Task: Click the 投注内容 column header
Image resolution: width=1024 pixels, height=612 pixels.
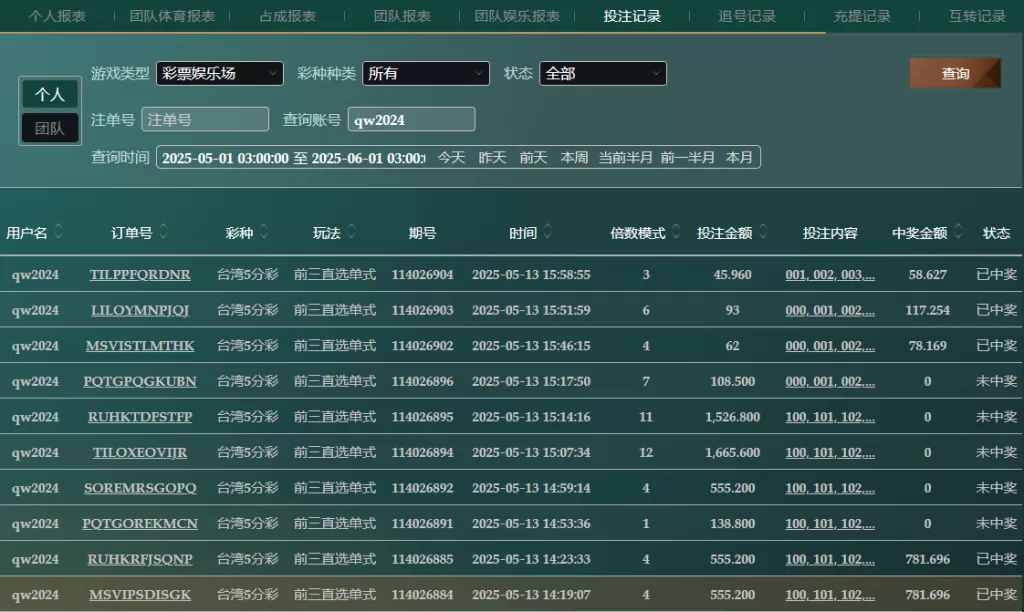Action: [829, 233]
